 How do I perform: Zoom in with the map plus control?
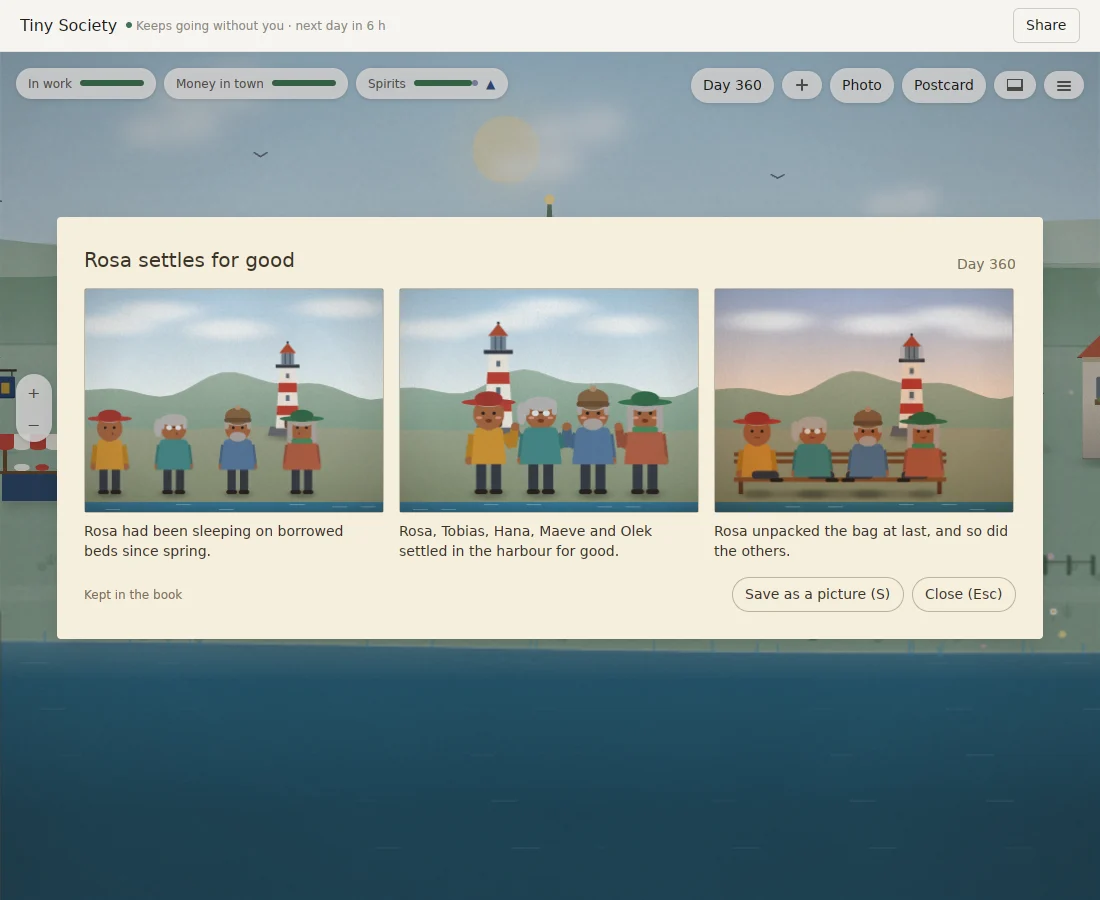34,394
